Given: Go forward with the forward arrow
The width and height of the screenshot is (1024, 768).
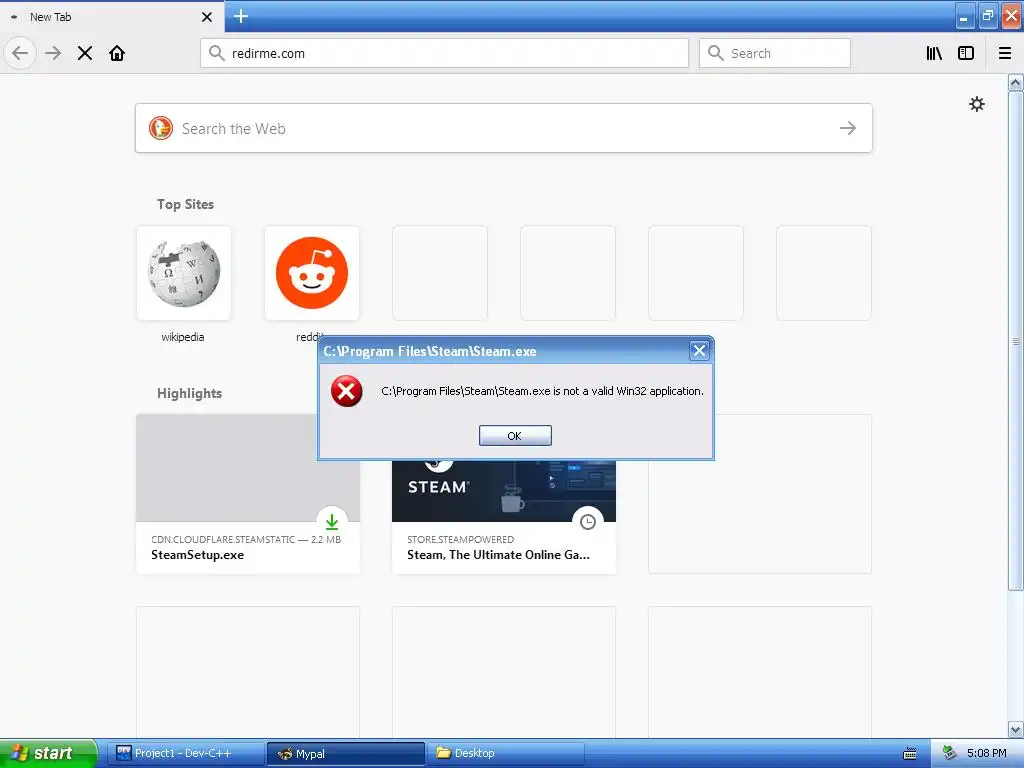Looking at the screenshot, I should tap(53, 53).
